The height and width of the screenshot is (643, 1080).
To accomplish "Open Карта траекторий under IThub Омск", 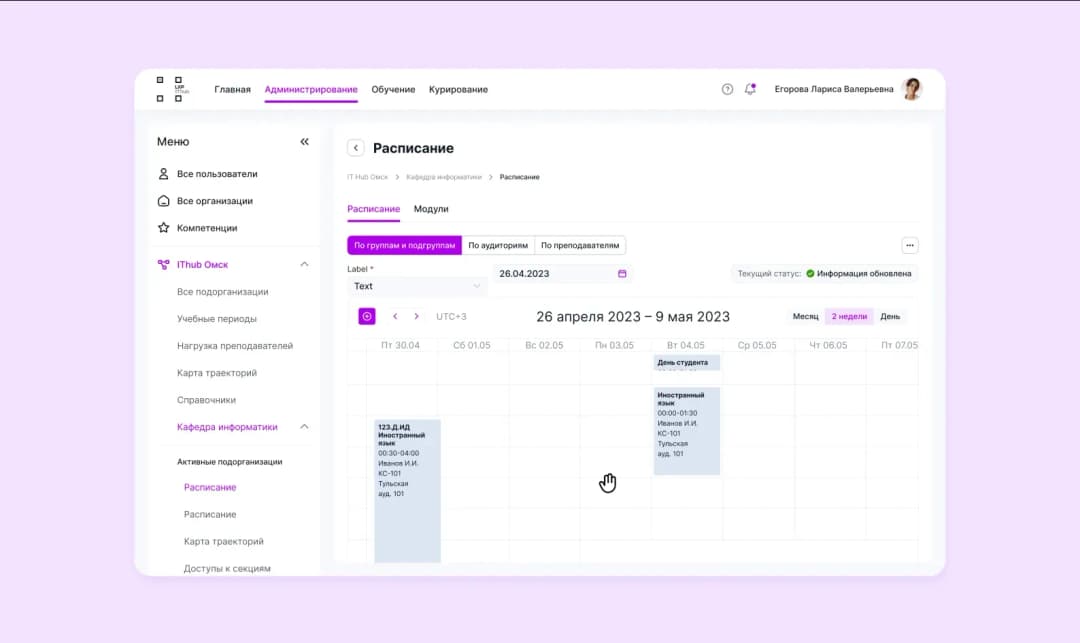I will tap(216, 372).
